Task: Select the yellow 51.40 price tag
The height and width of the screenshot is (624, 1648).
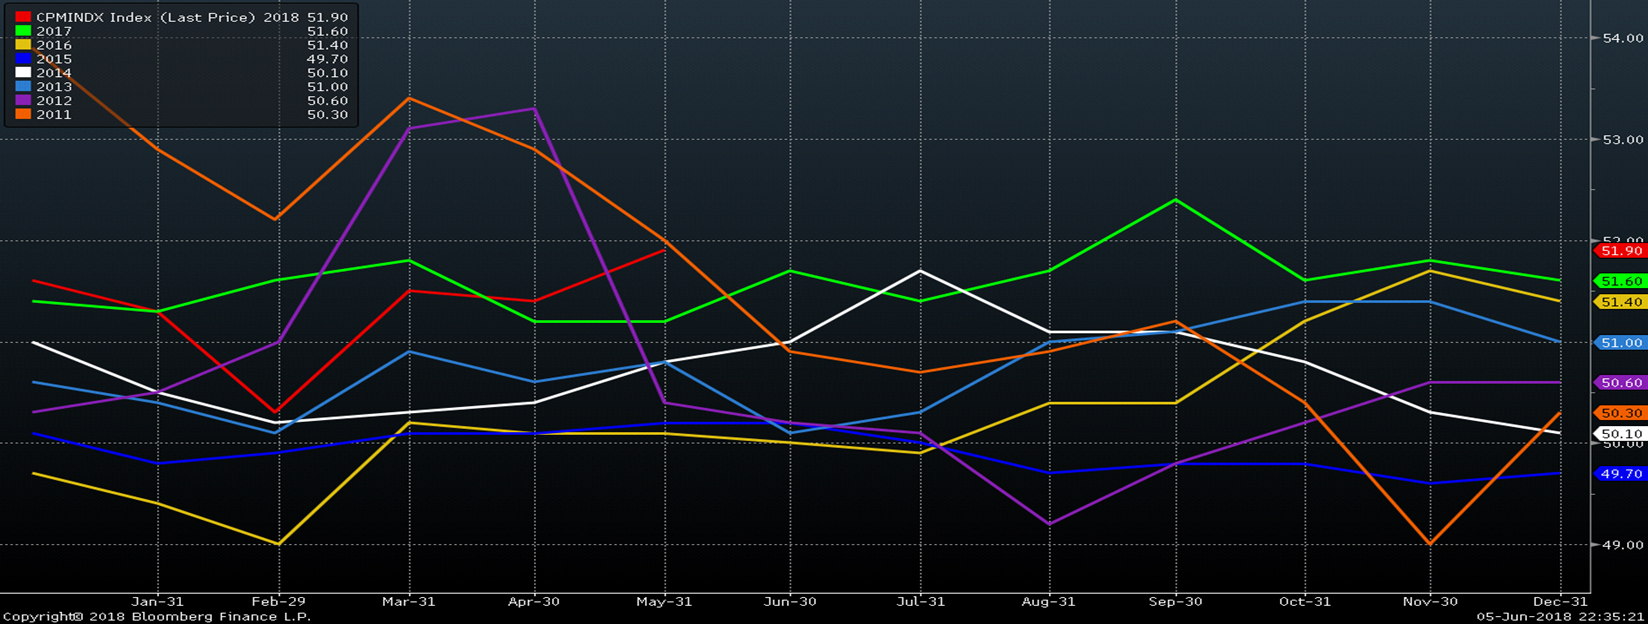Action: coord(1620,302)
